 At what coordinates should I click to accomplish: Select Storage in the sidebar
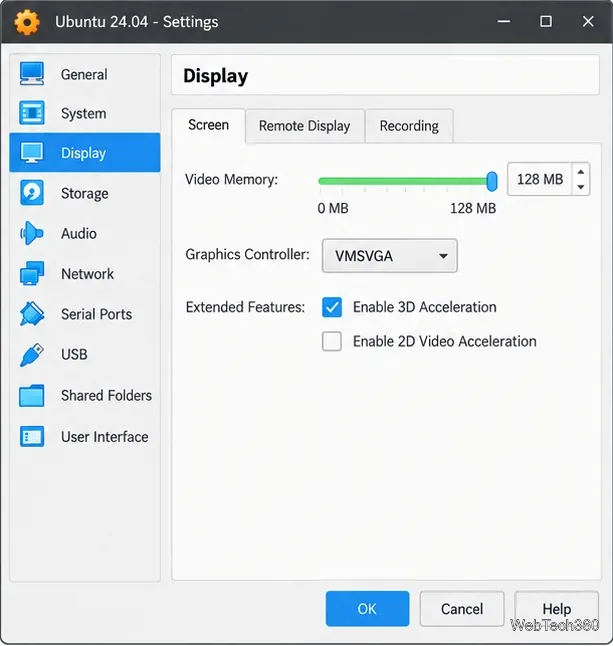point(85,193)
